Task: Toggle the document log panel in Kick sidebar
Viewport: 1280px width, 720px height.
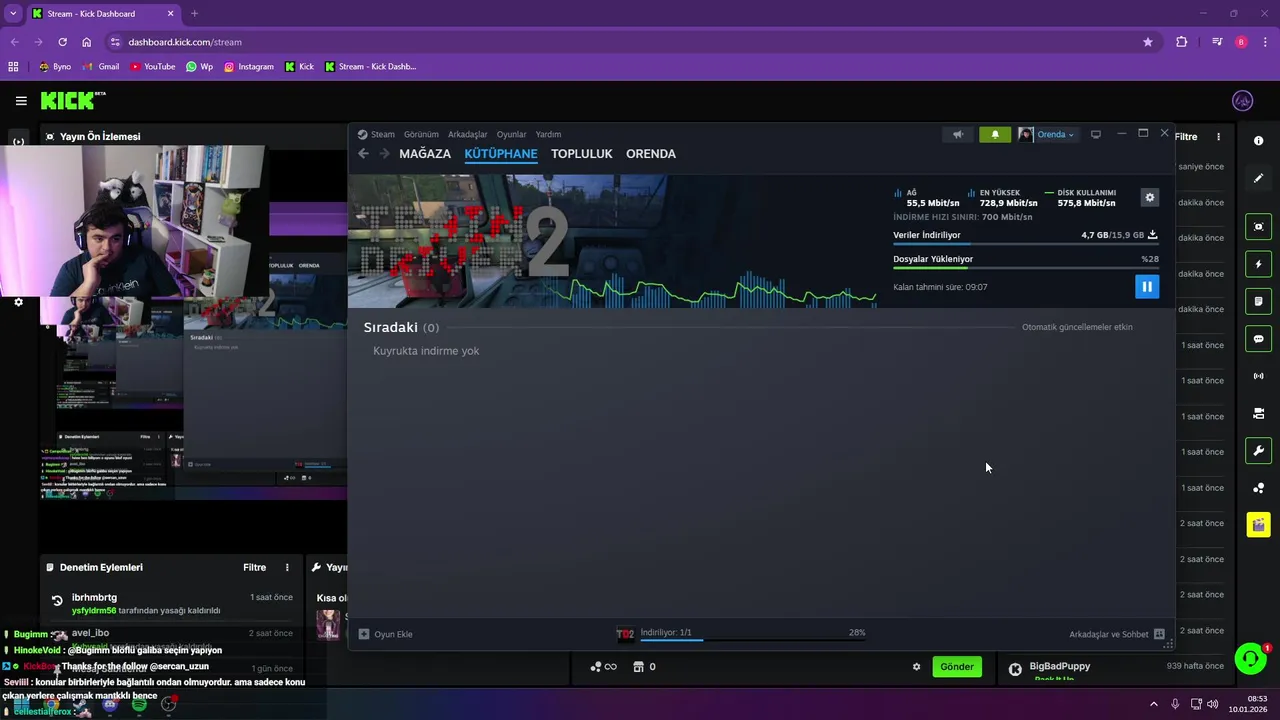Action: click(x=1259, y=301)
